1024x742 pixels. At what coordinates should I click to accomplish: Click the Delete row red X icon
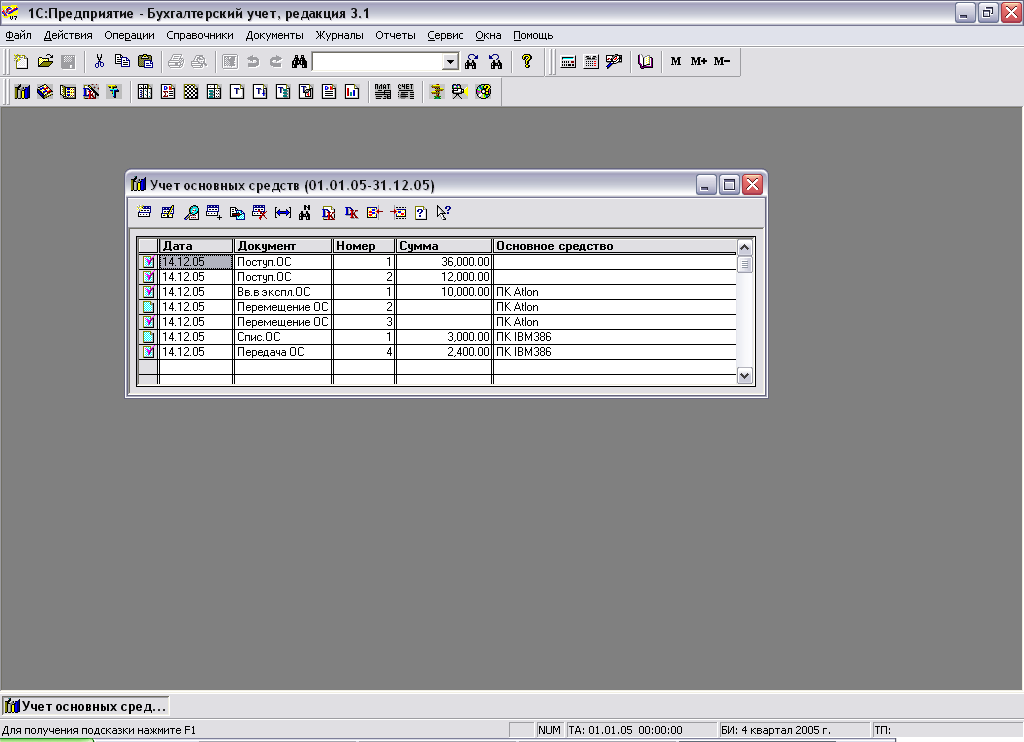pos(260,212)
